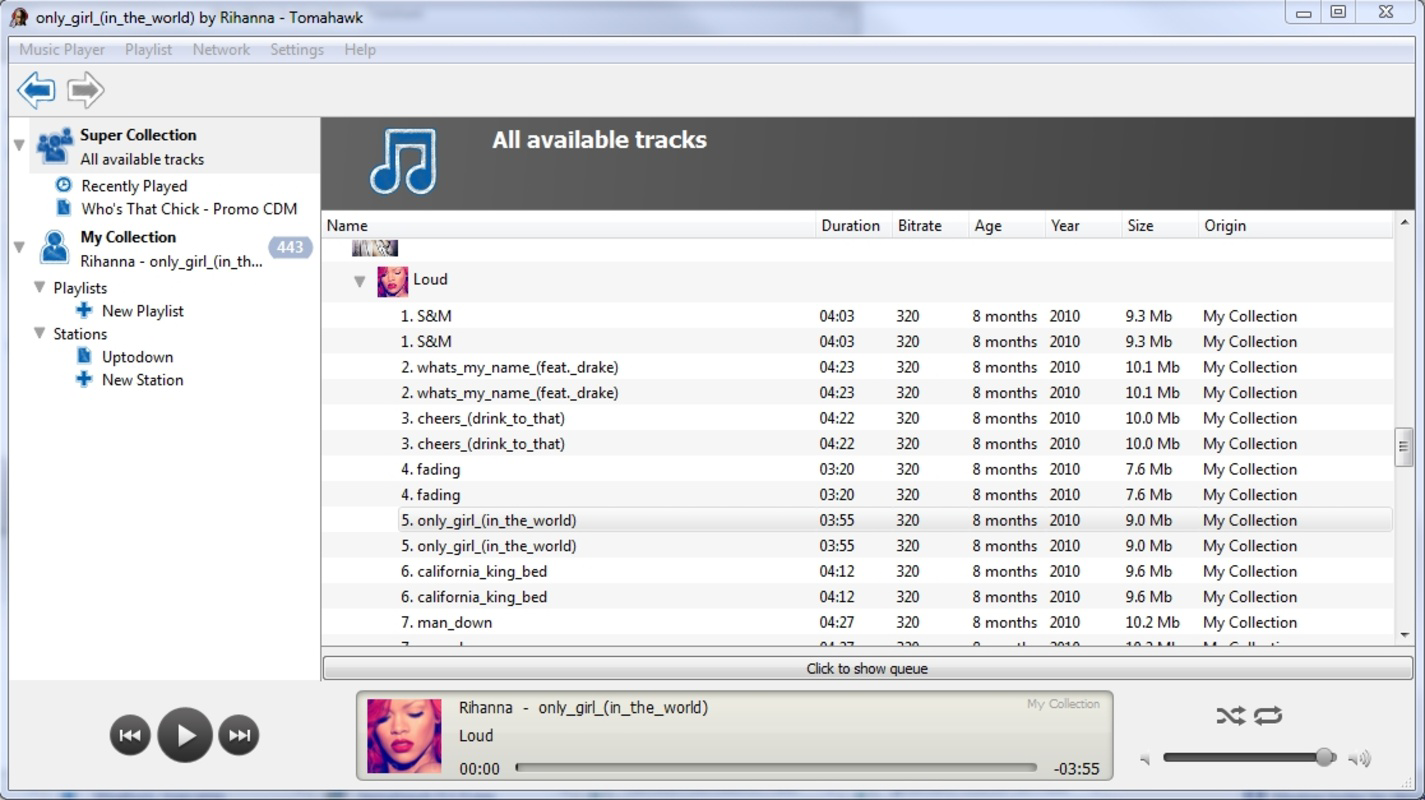Open the Playlist menu

pos(148,49)
